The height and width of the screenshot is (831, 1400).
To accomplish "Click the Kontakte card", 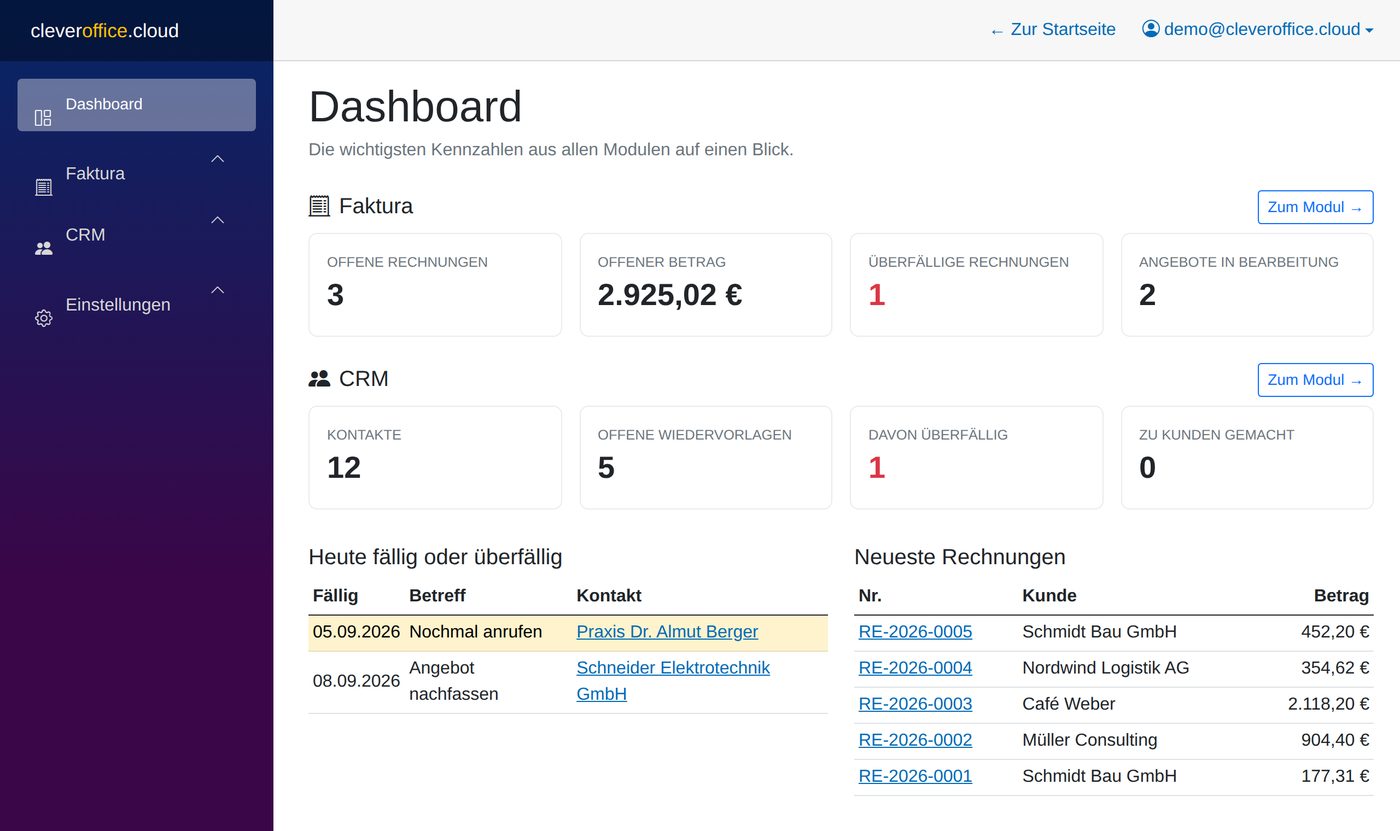I will point(435,458).
